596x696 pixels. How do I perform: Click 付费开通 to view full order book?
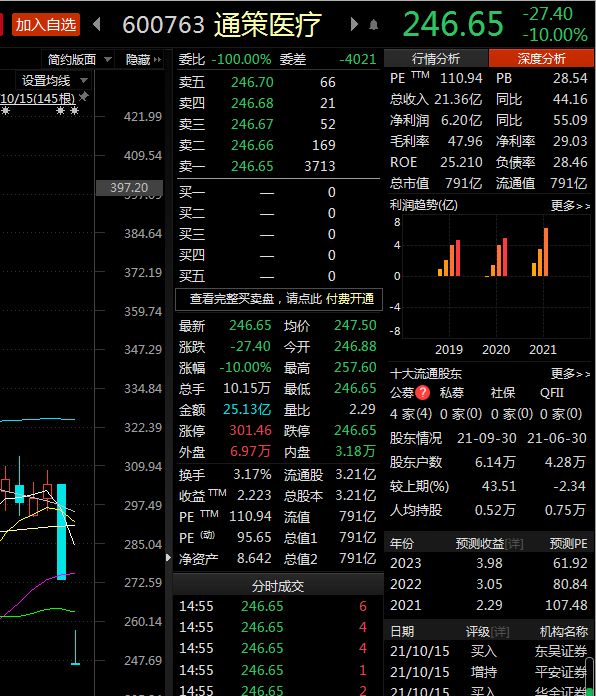[350, 299]
